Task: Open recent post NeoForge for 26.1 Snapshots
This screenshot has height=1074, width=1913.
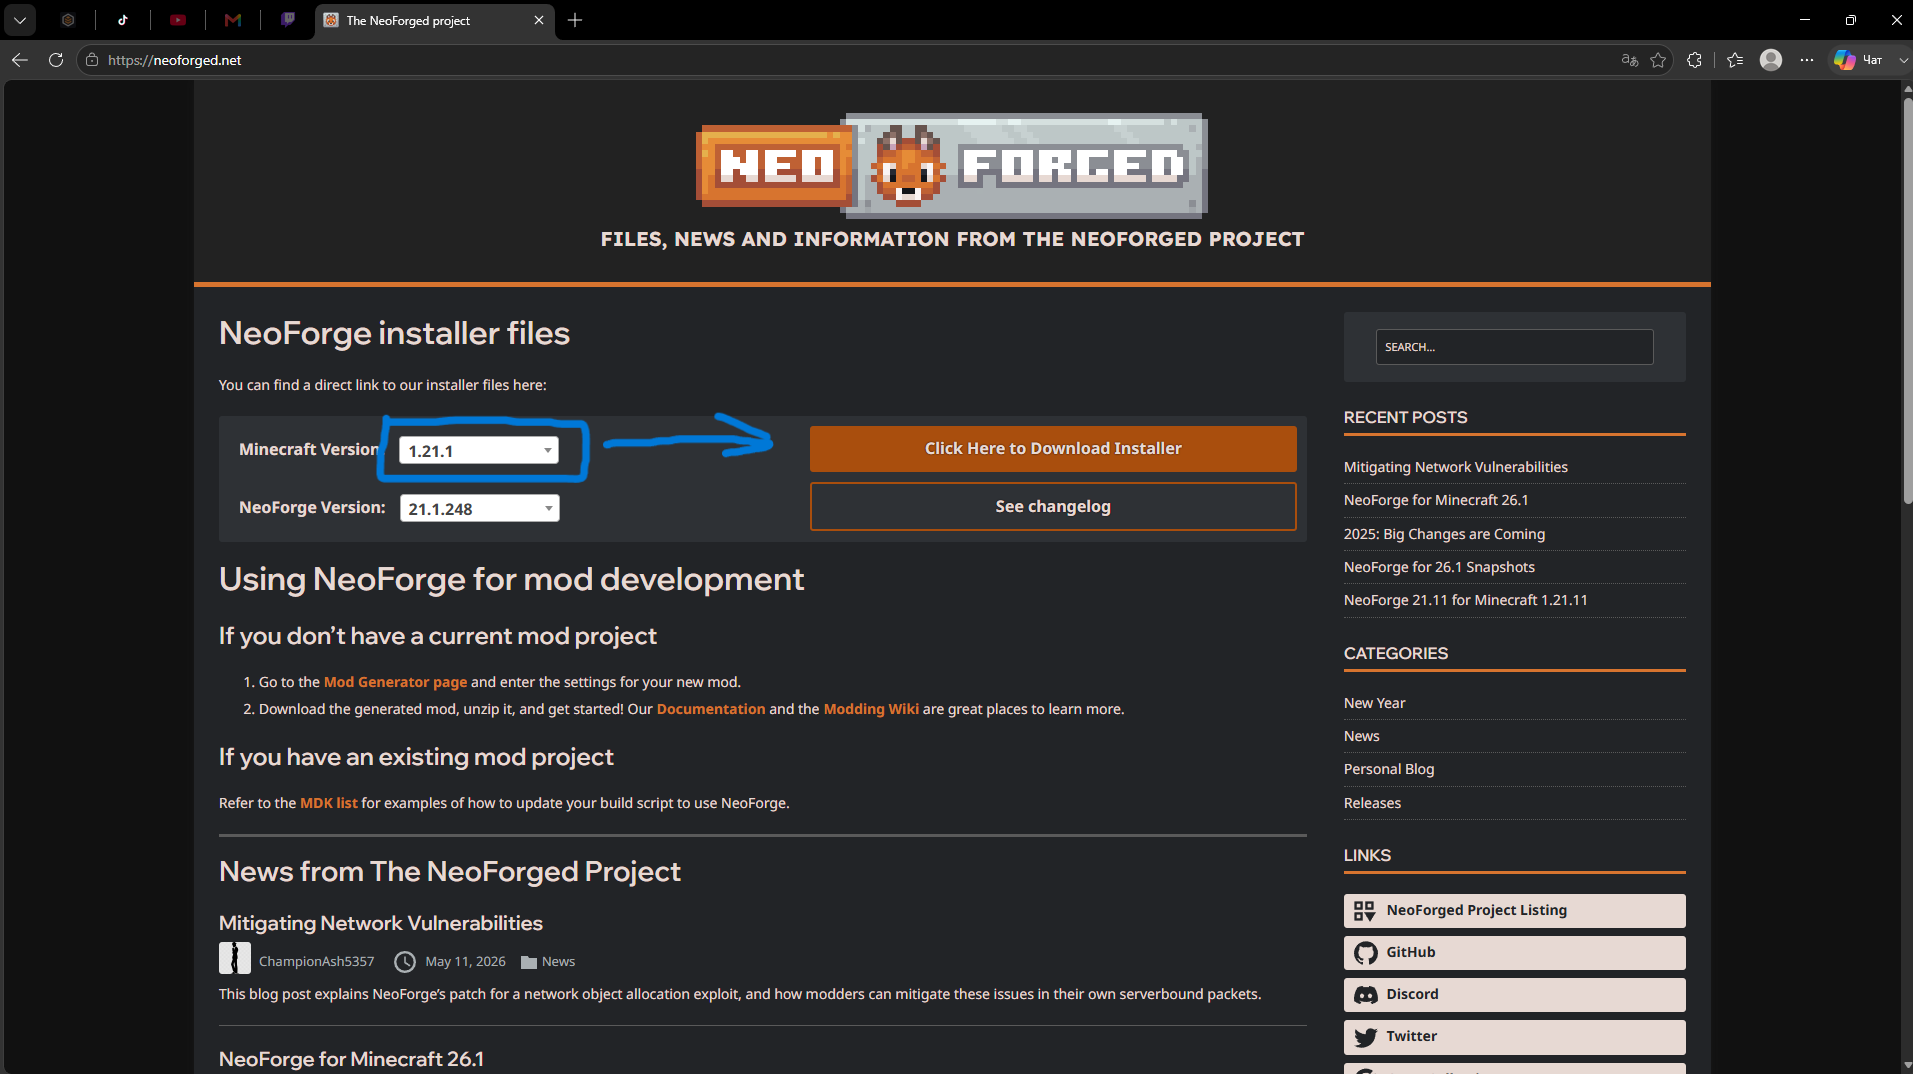Action: pos(1439,567)
